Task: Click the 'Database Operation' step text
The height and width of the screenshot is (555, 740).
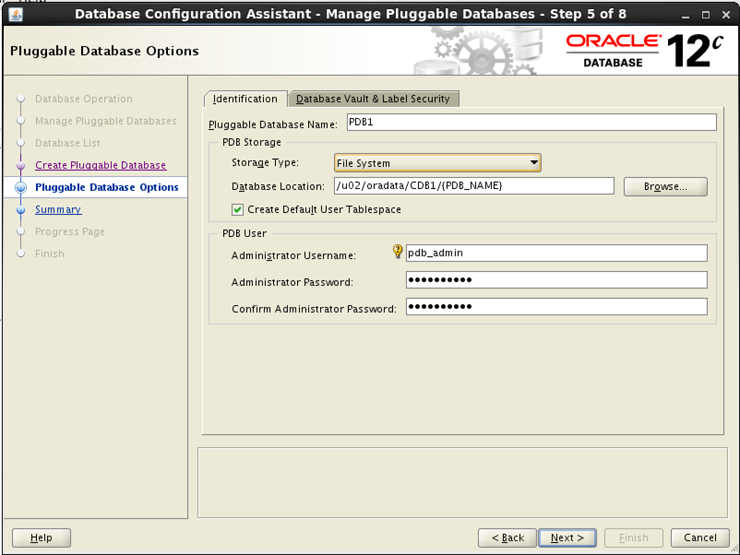Action: pos(84,99)
